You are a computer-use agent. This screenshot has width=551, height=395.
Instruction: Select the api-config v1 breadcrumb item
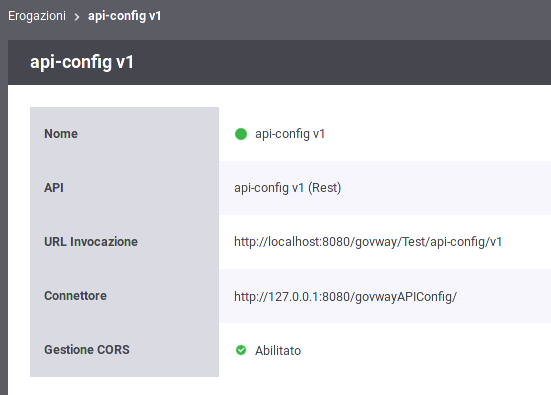pyautogui.click(x=124, y=16)
